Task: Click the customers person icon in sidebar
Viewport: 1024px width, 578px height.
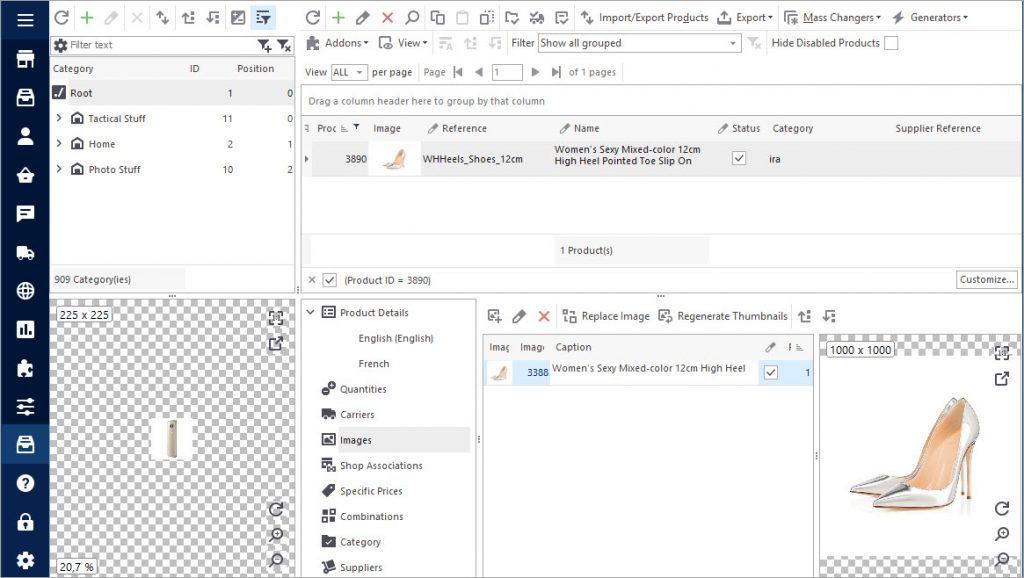Action: click(25, 137)
